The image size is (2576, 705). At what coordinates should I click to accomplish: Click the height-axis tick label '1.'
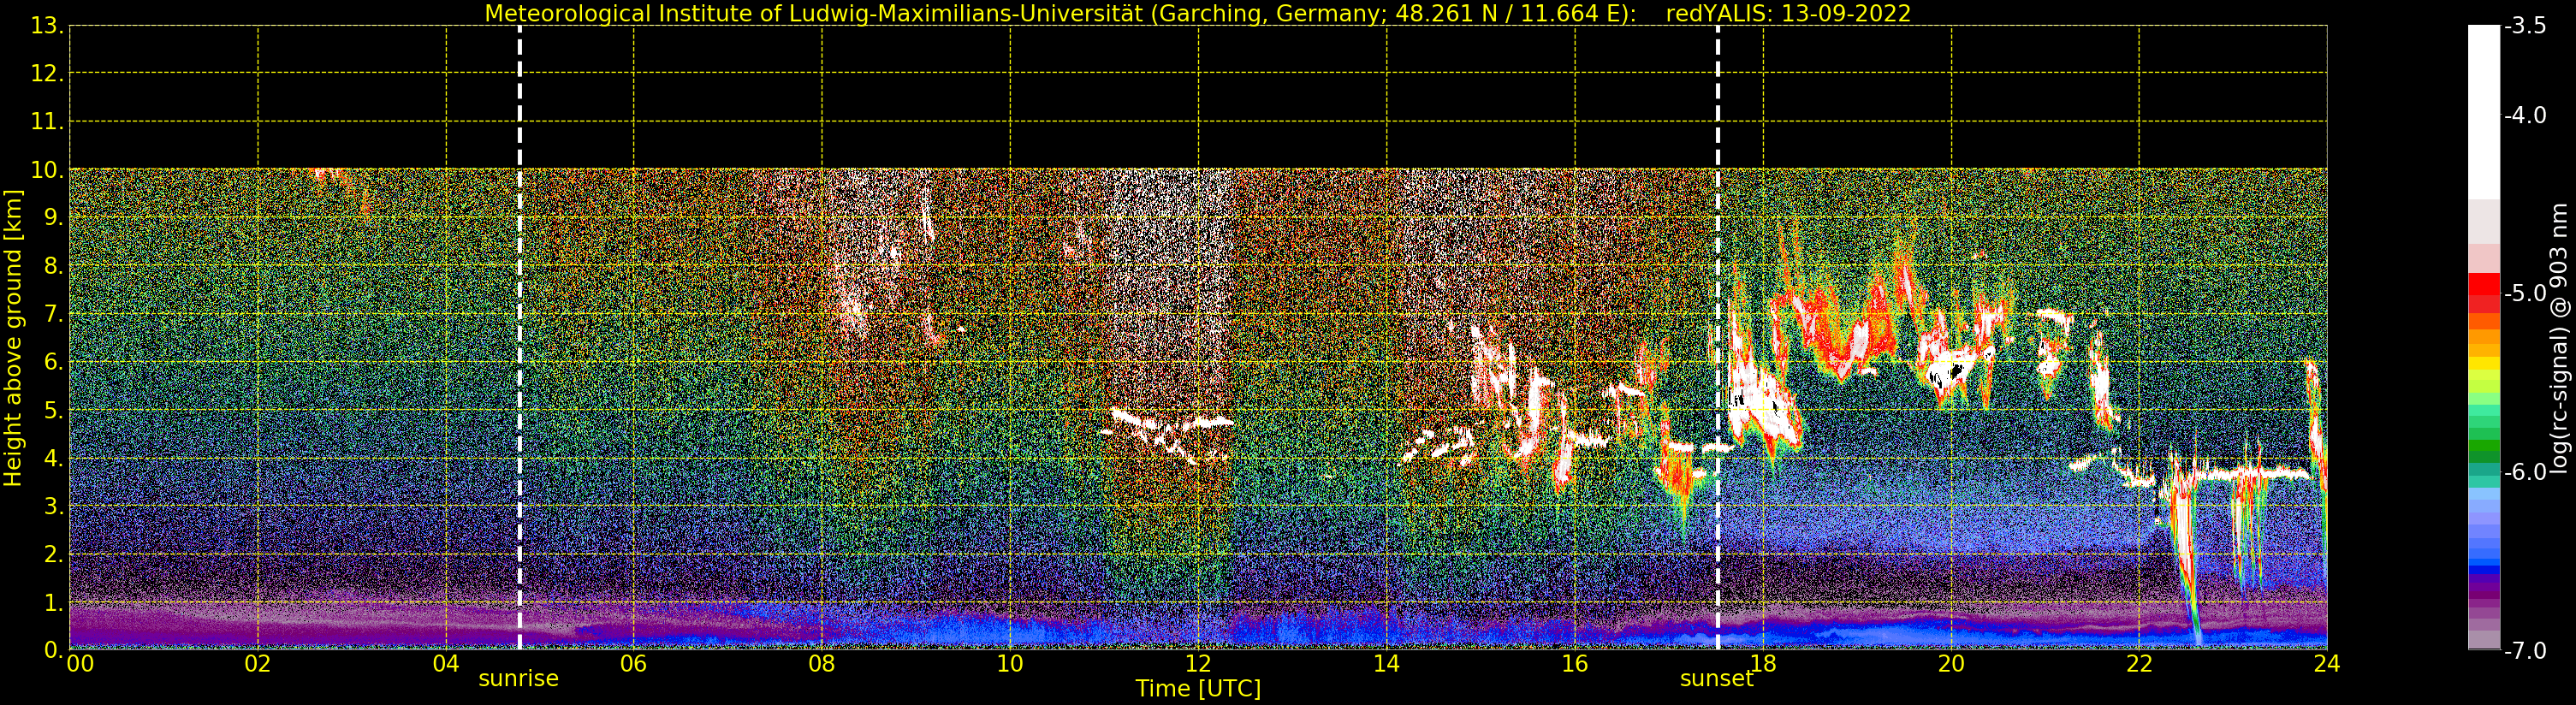pyautogui.click(x=53, y=603)
